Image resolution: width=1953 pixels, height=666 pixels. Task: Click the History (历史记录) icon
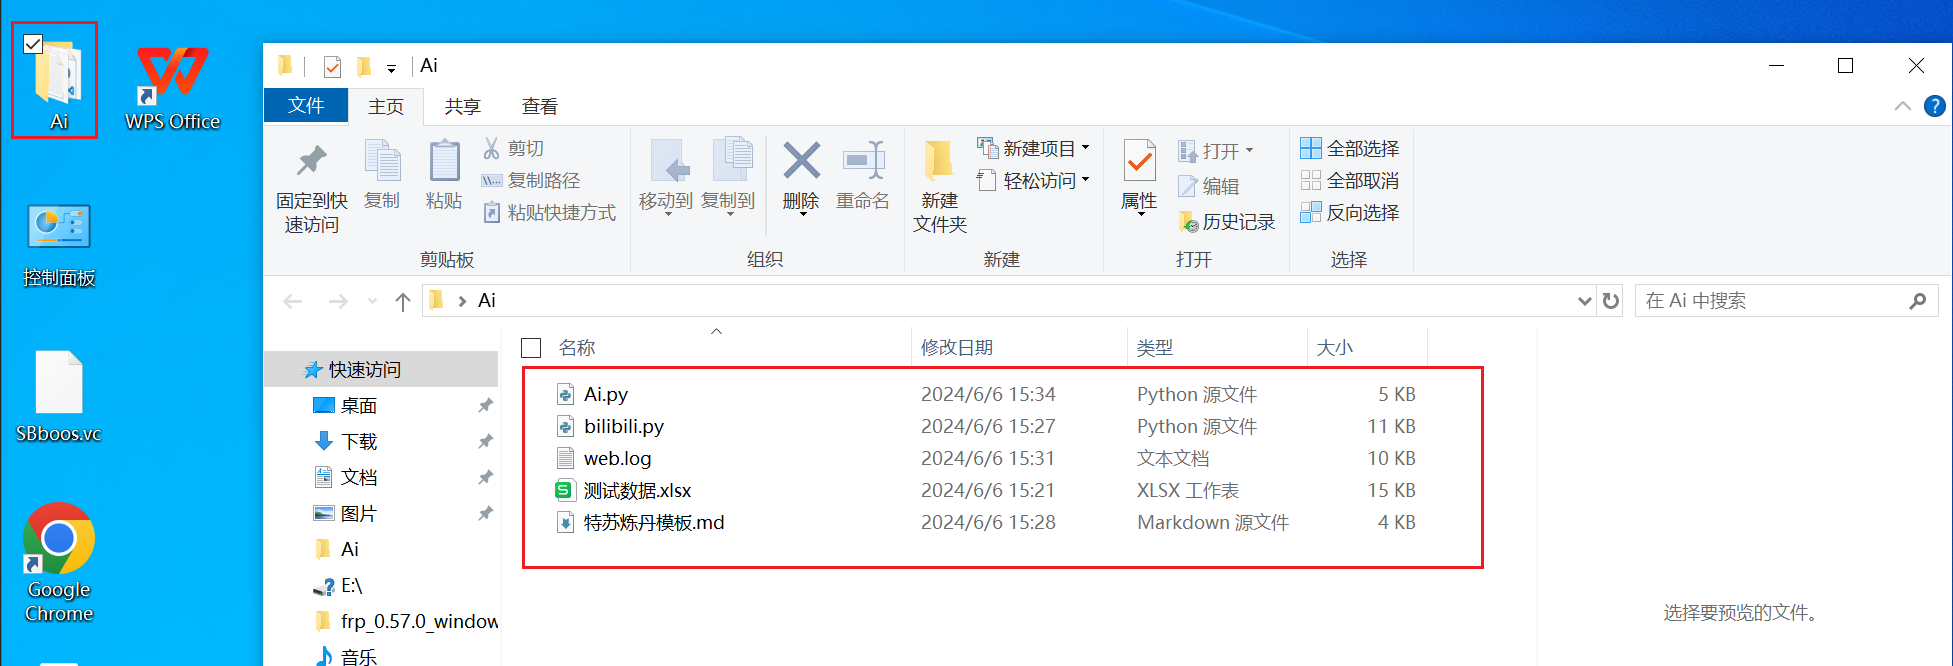point(1188,222)
